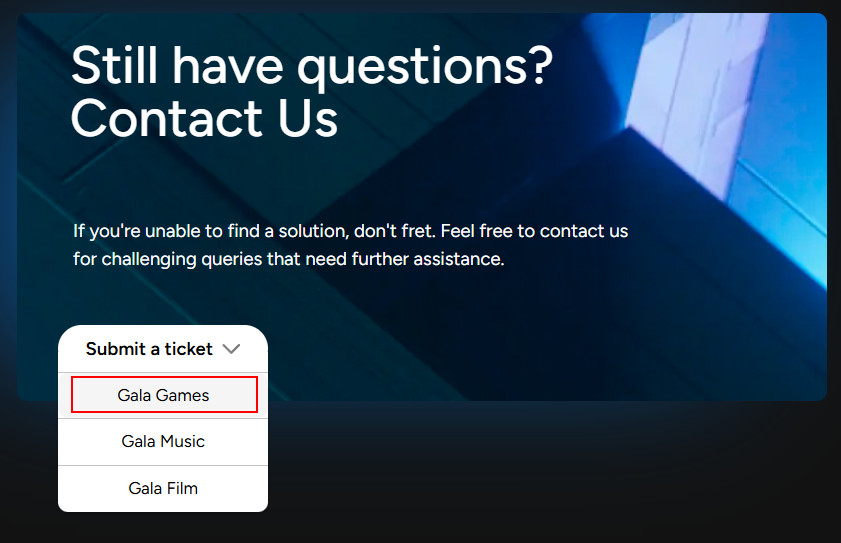
Task: Click the word 'Games' in first option
Action: click(182, 395)
